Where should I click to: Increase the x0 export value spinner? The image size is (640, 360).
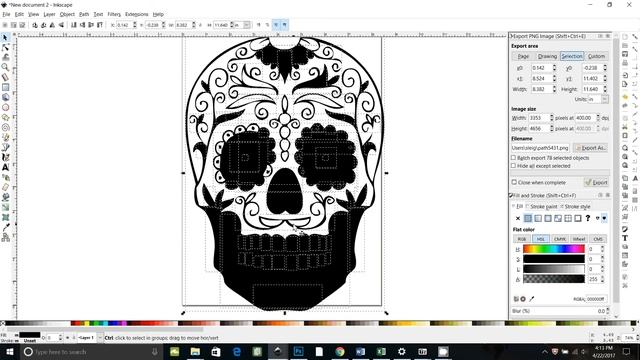(554, 66)
